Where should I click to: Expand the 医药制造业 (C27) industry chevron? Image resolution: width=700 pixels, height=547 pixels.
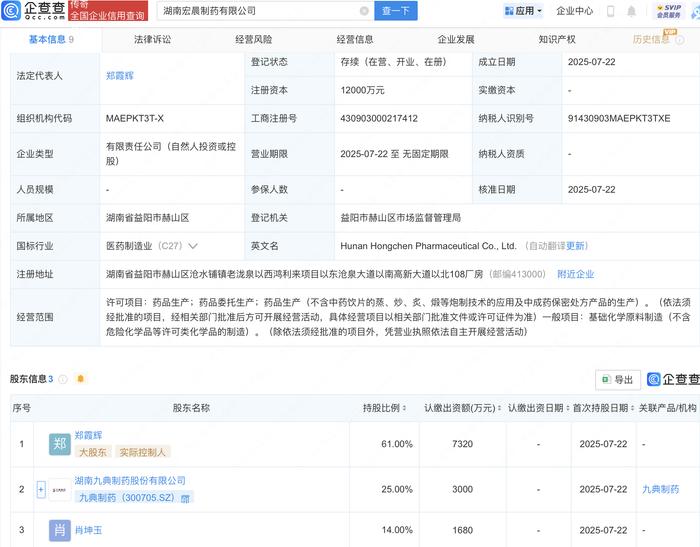[193, 246]
